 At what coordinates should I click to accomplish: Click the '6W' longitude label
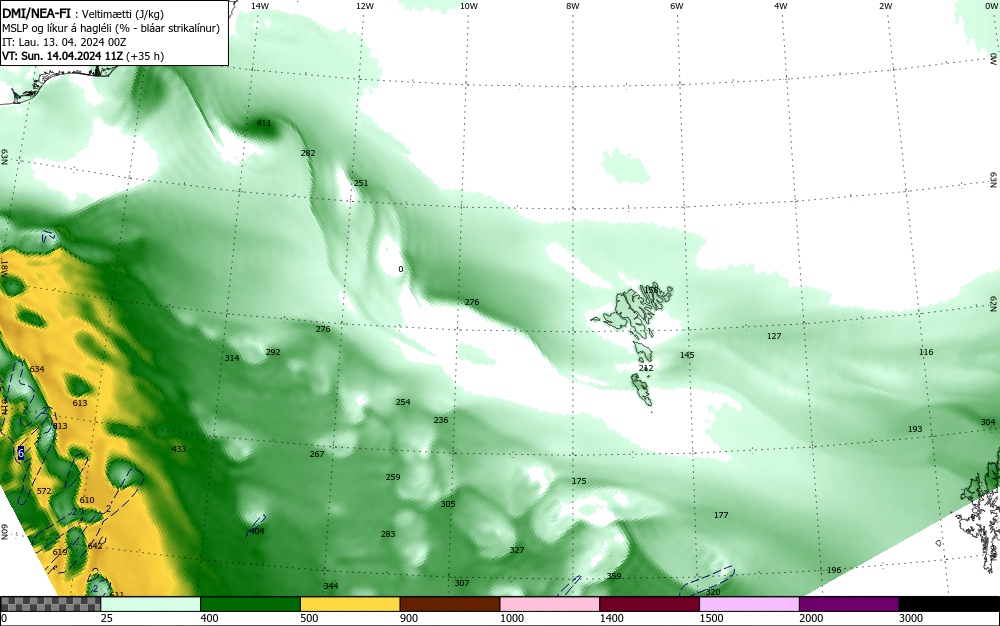pos(677,6)
